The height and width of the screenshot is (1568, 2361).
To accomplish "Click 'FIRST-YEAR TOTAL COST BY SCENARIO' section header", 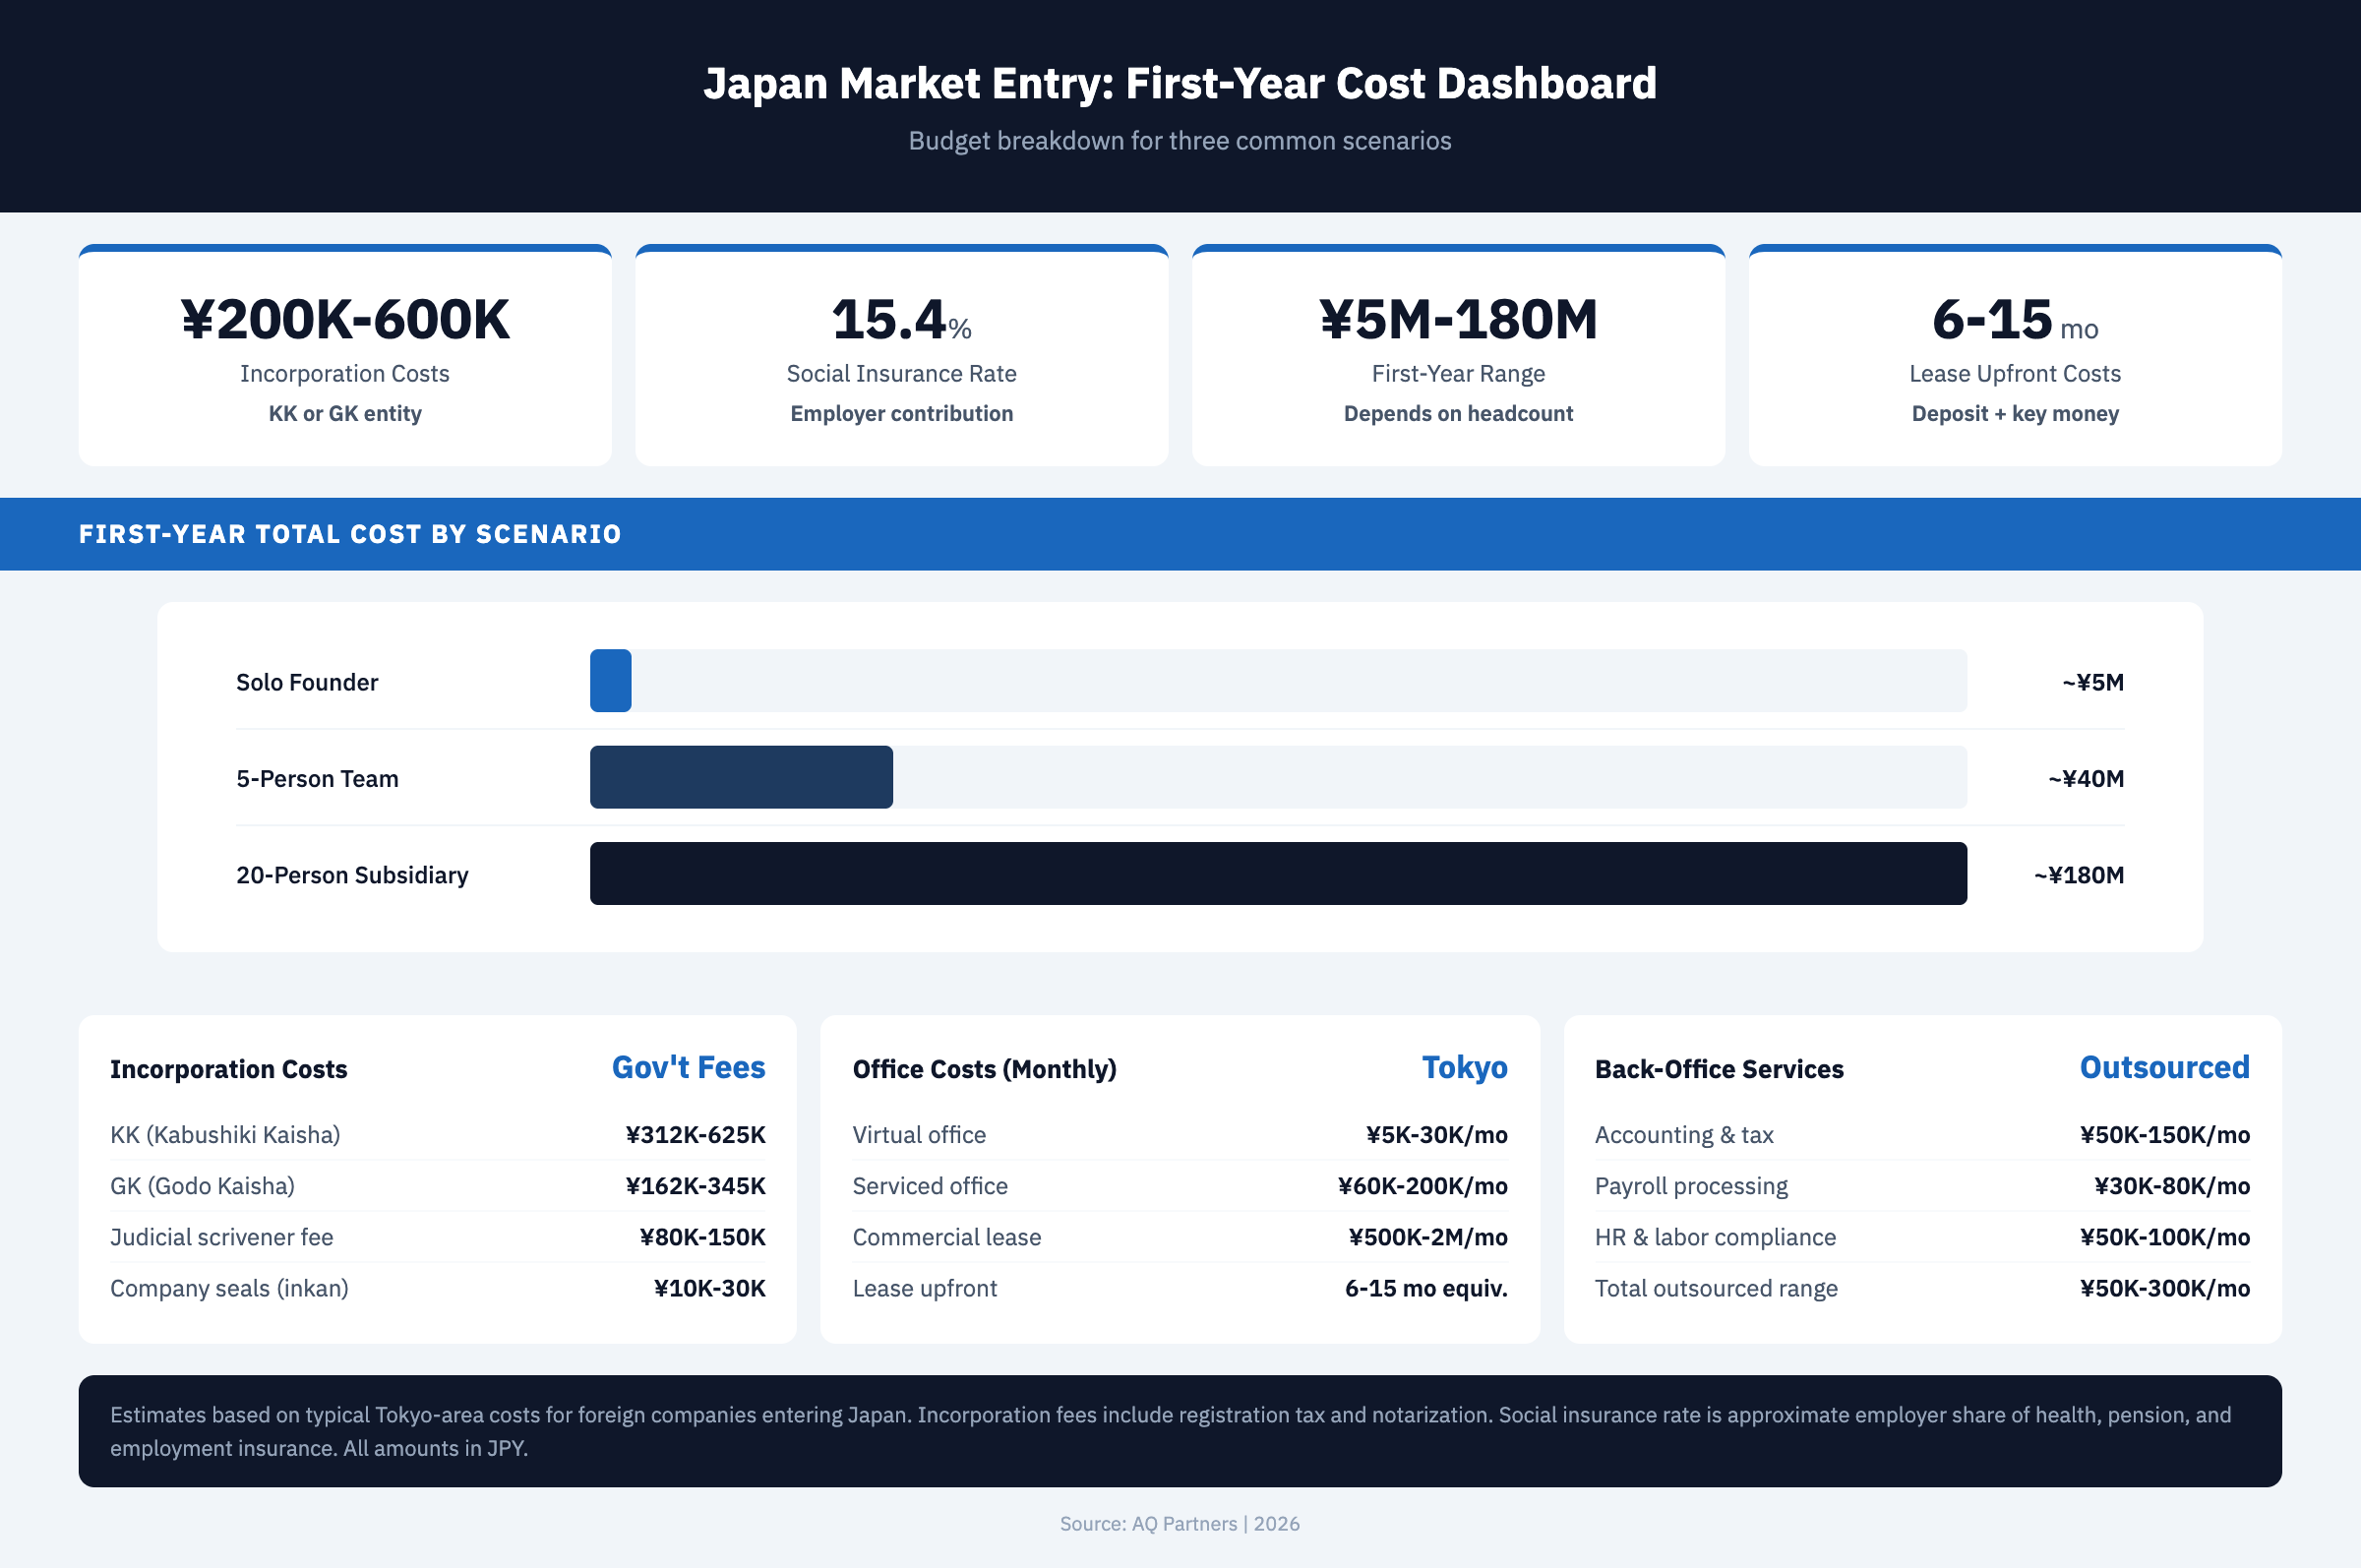I will click(350, 534).
